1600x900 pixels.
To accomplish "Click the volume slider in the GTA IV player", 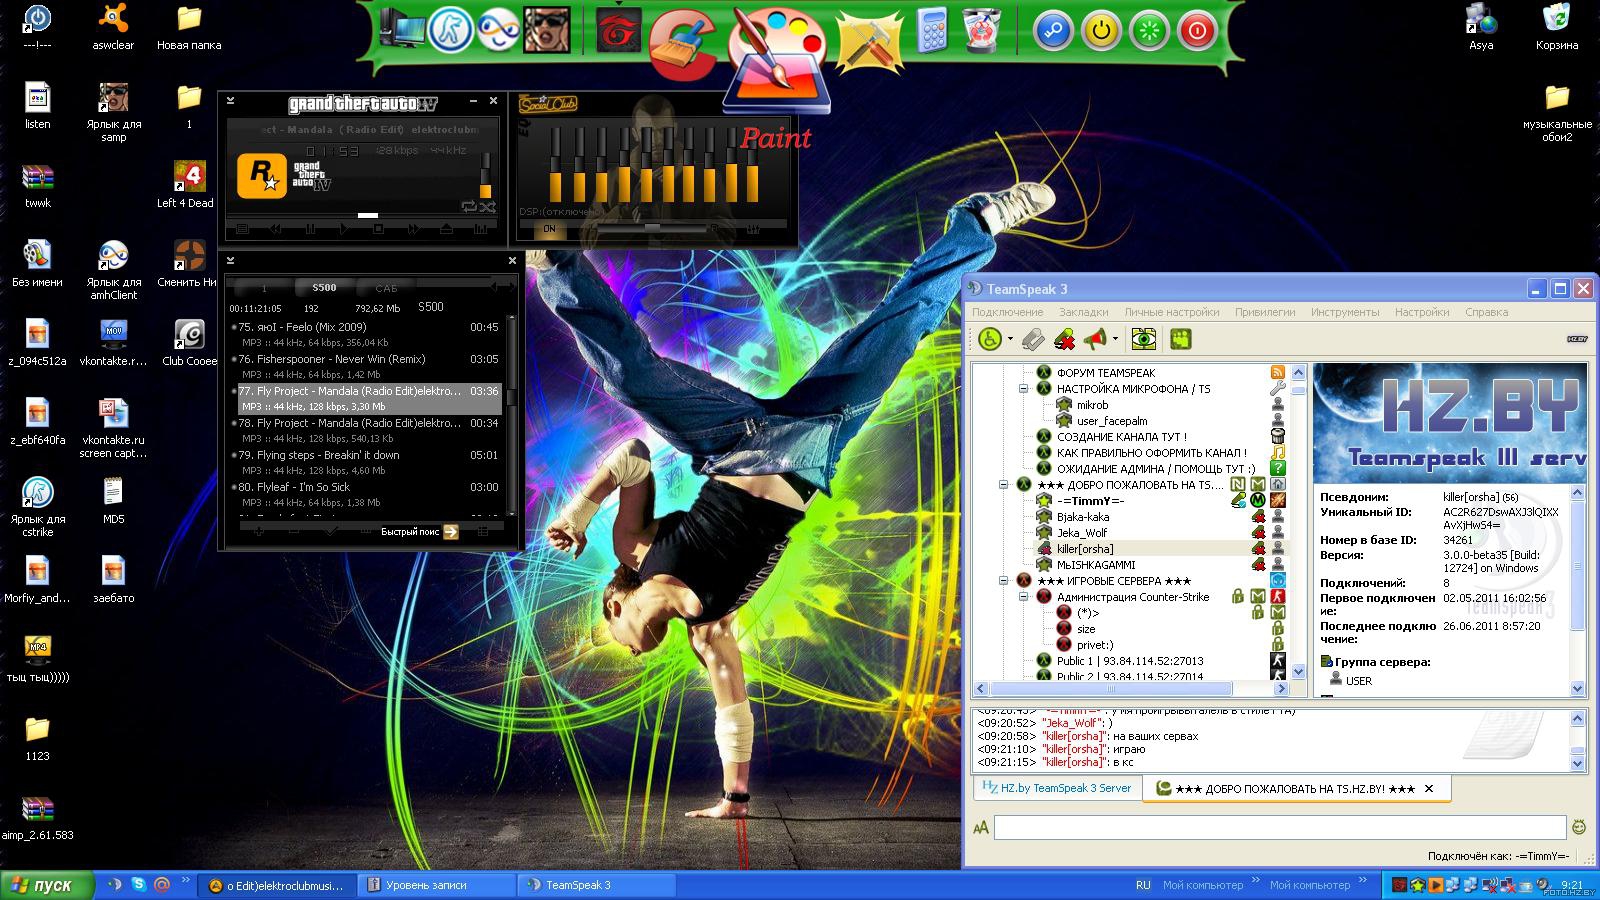I will tap(486, 176).
